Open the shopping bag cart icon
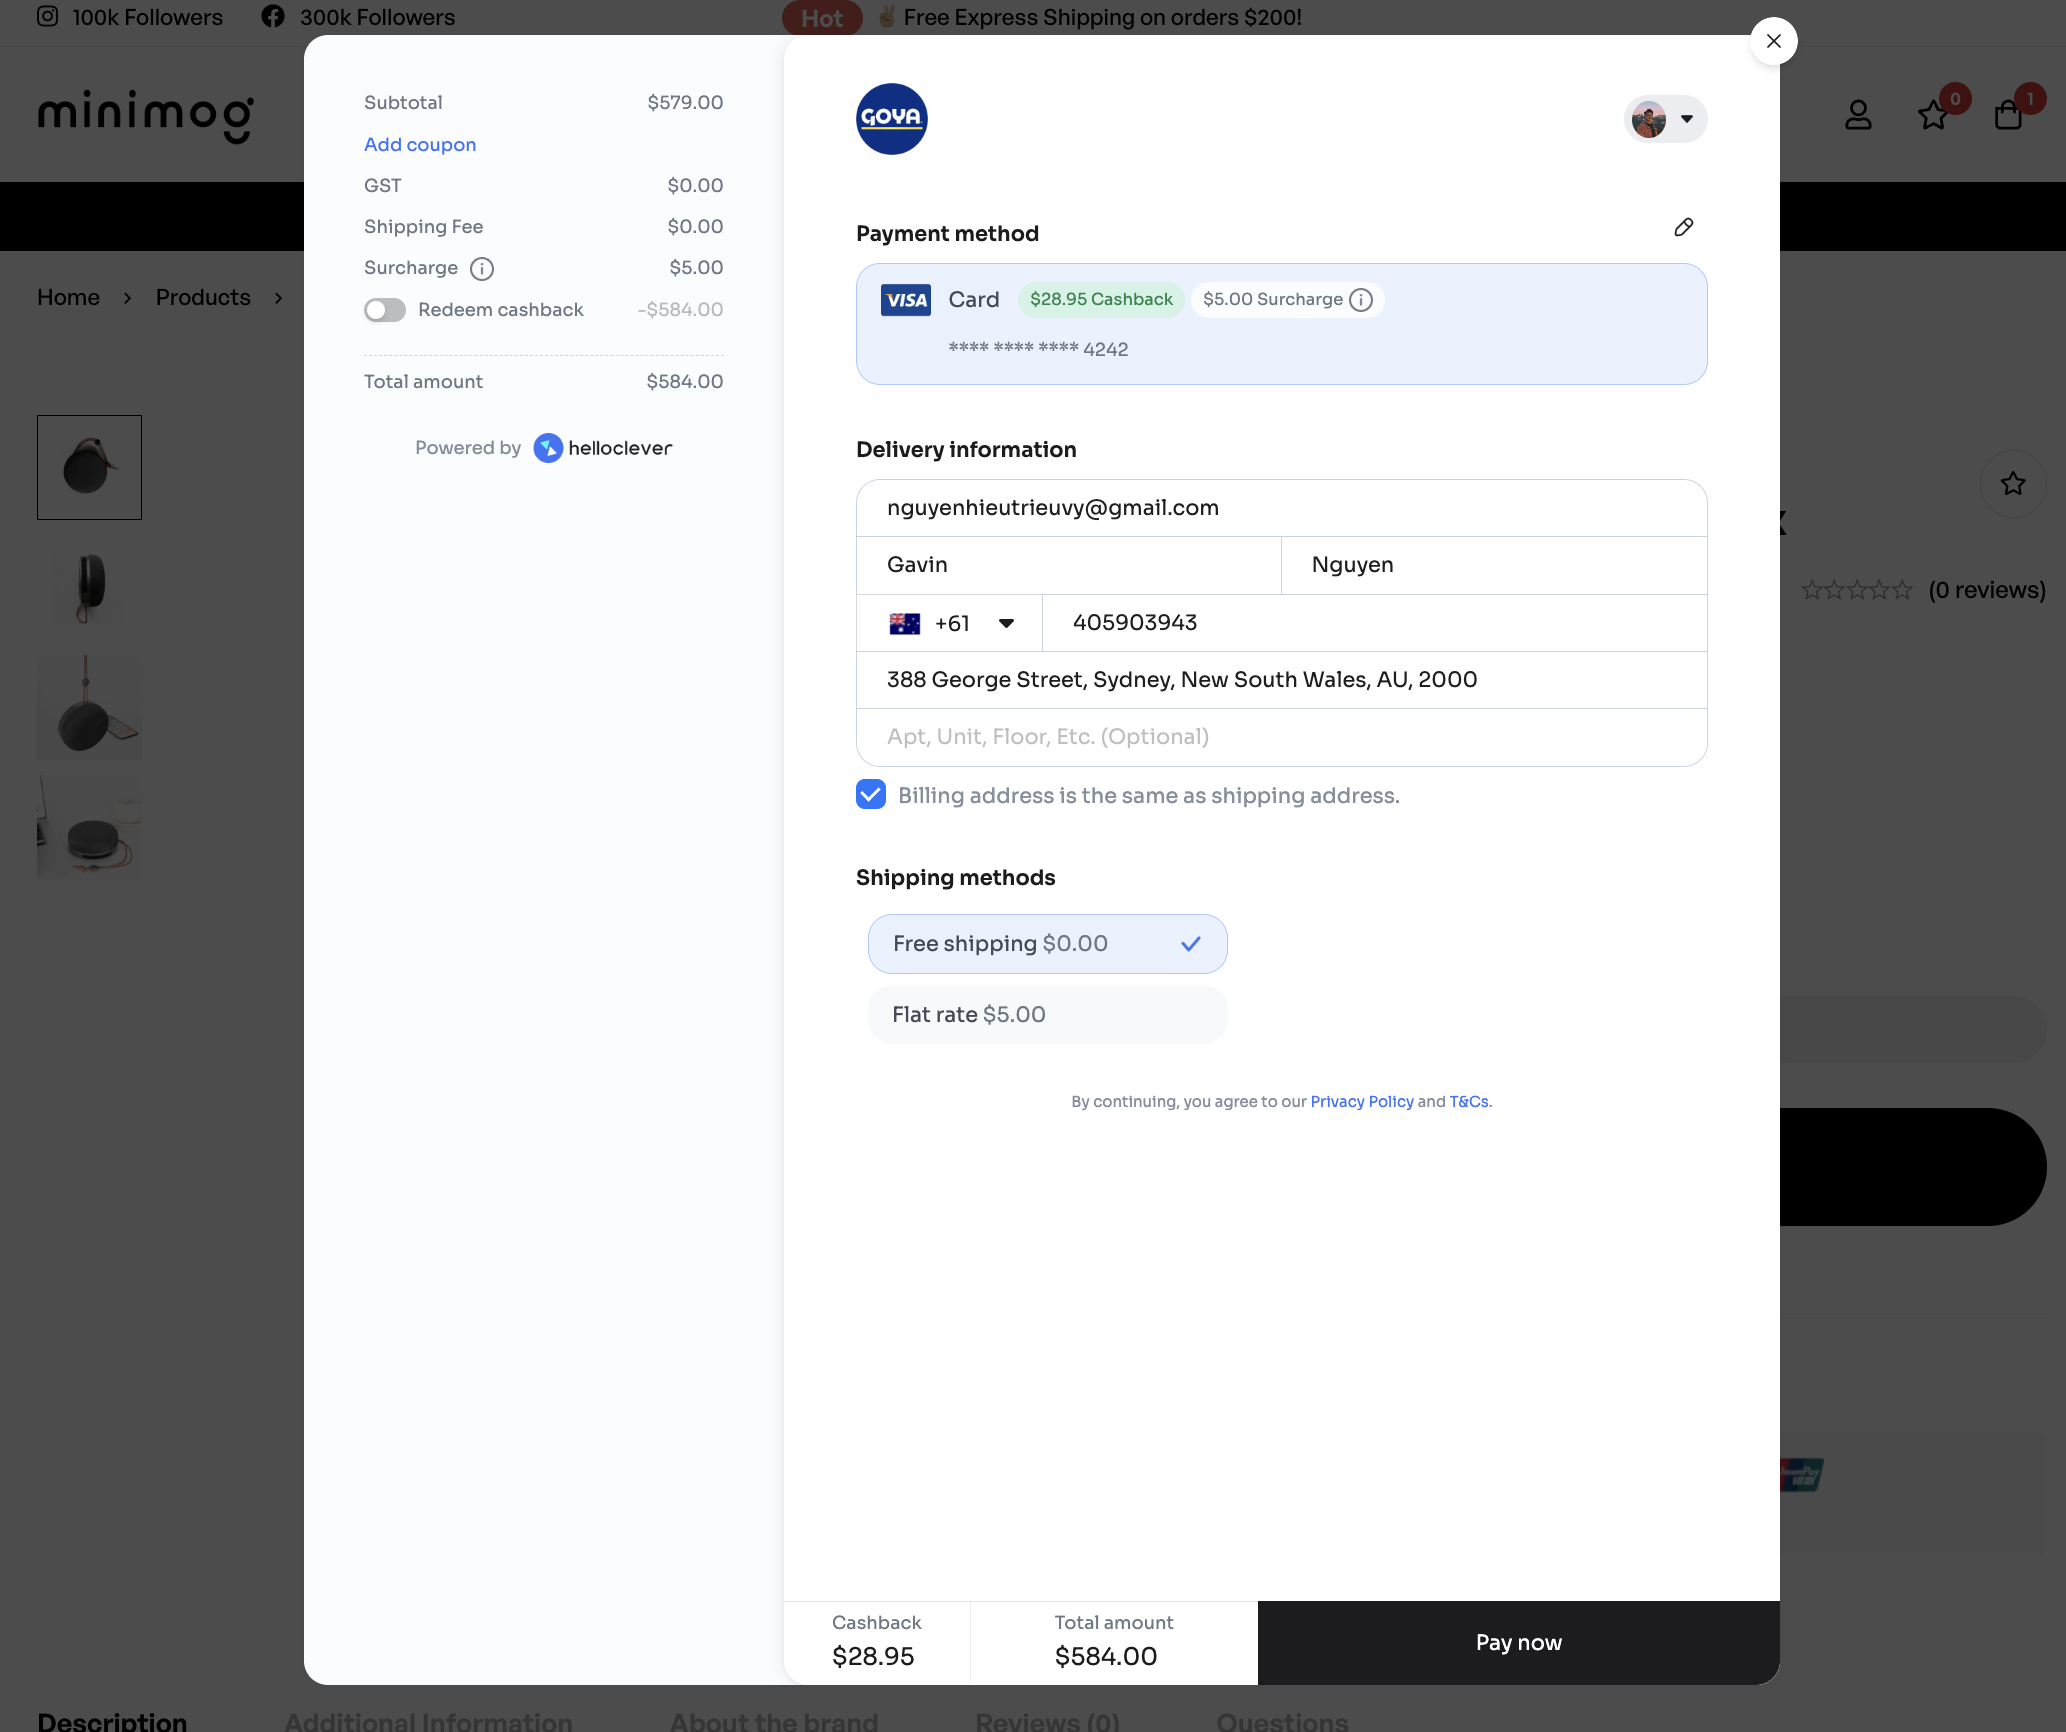Screen dimensions: 2066x1732 coord(2008,116)
